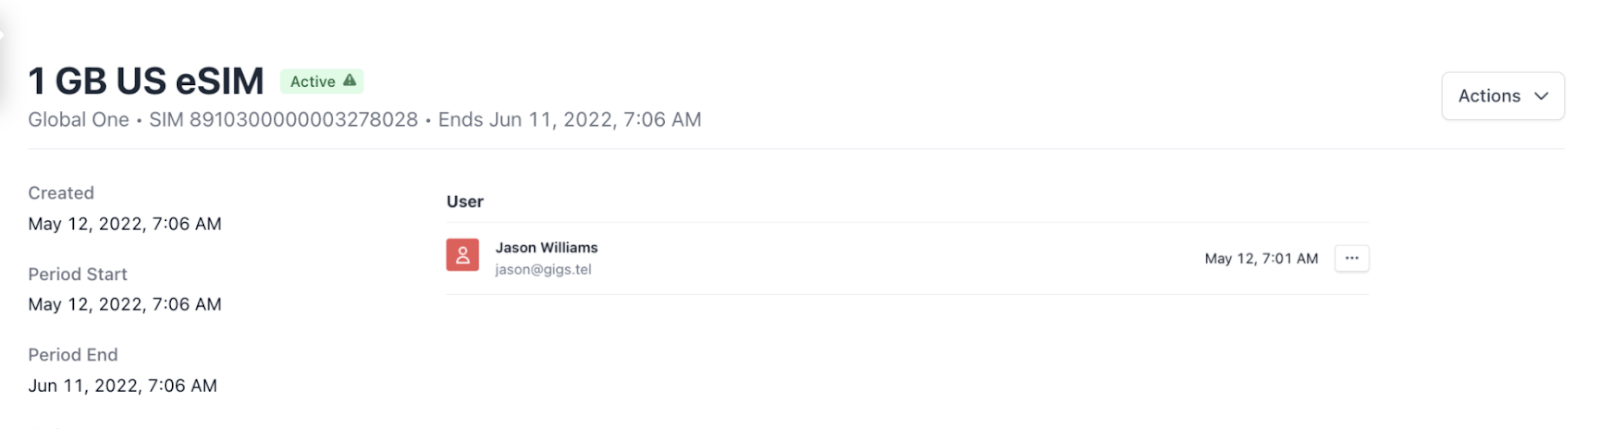This screenshot has height=429, width=1600.
Task: Open the three-dot menu for Jason Williams
Action: click(1351, 258)
